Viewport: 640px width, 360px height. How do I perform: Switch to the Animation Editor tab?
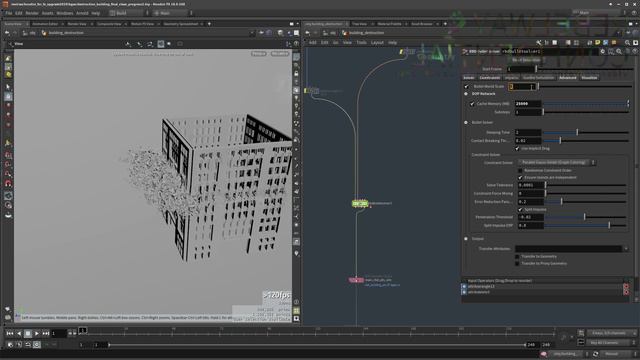[x=45, y=24]
